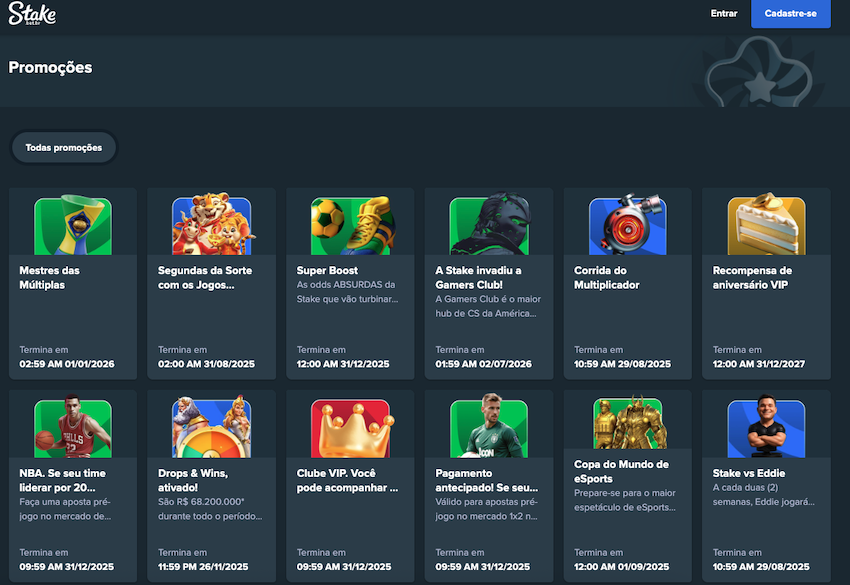850x585 pixels.
Task: Click the A Stake invadiu a Gamers Club title
Action: pyautogui.click(x=478, y=278)
